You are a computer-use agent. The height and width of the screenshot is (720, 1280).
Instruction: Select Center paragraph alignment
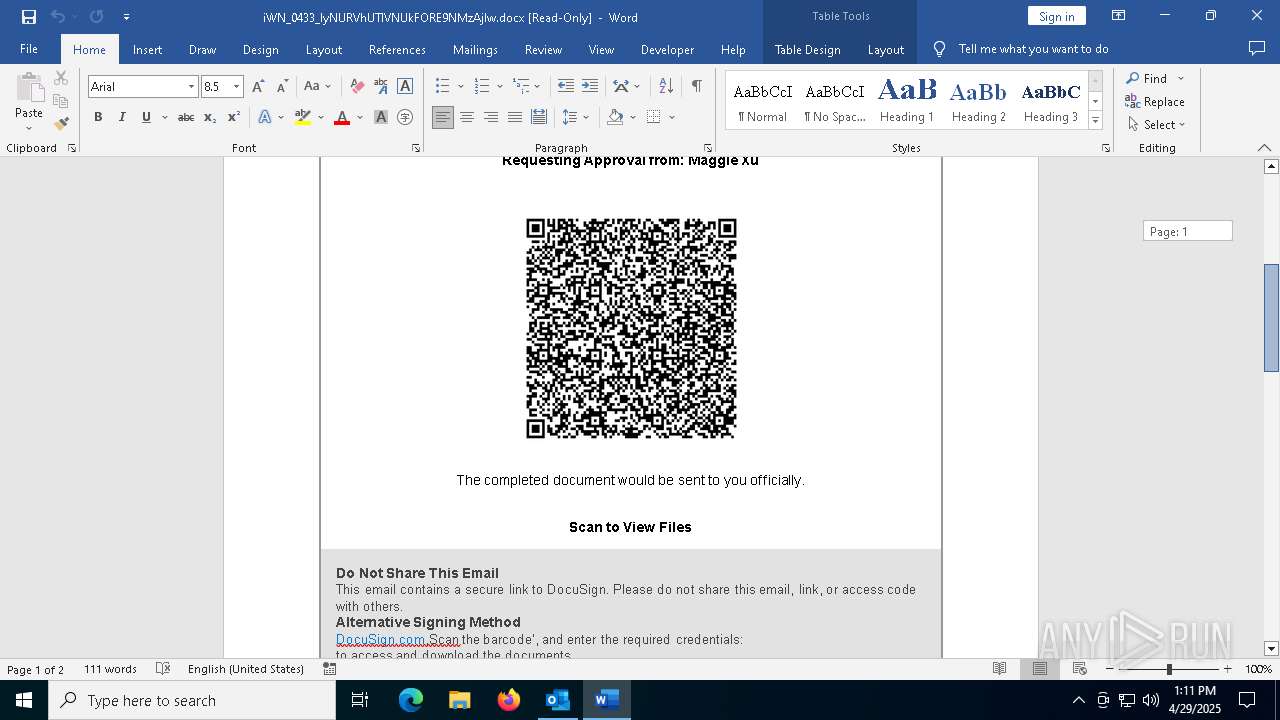coord(467,117)
